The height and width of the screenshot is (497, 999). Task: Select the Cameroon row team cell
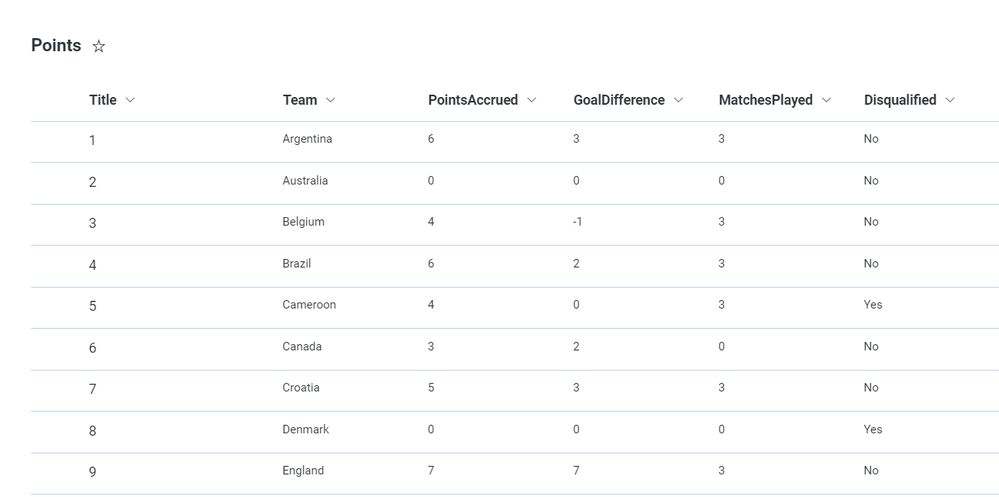tap(309, 305)
